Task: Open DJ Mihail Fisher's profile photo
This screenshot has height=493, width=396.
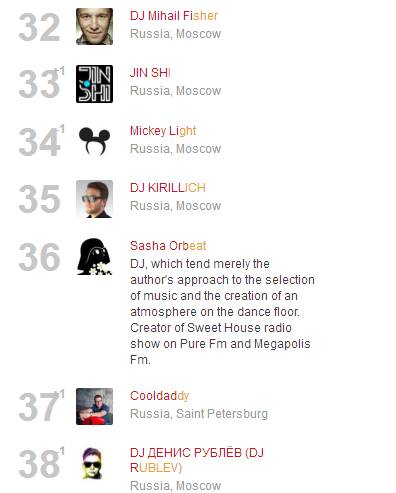Action: tap(94, 27)
